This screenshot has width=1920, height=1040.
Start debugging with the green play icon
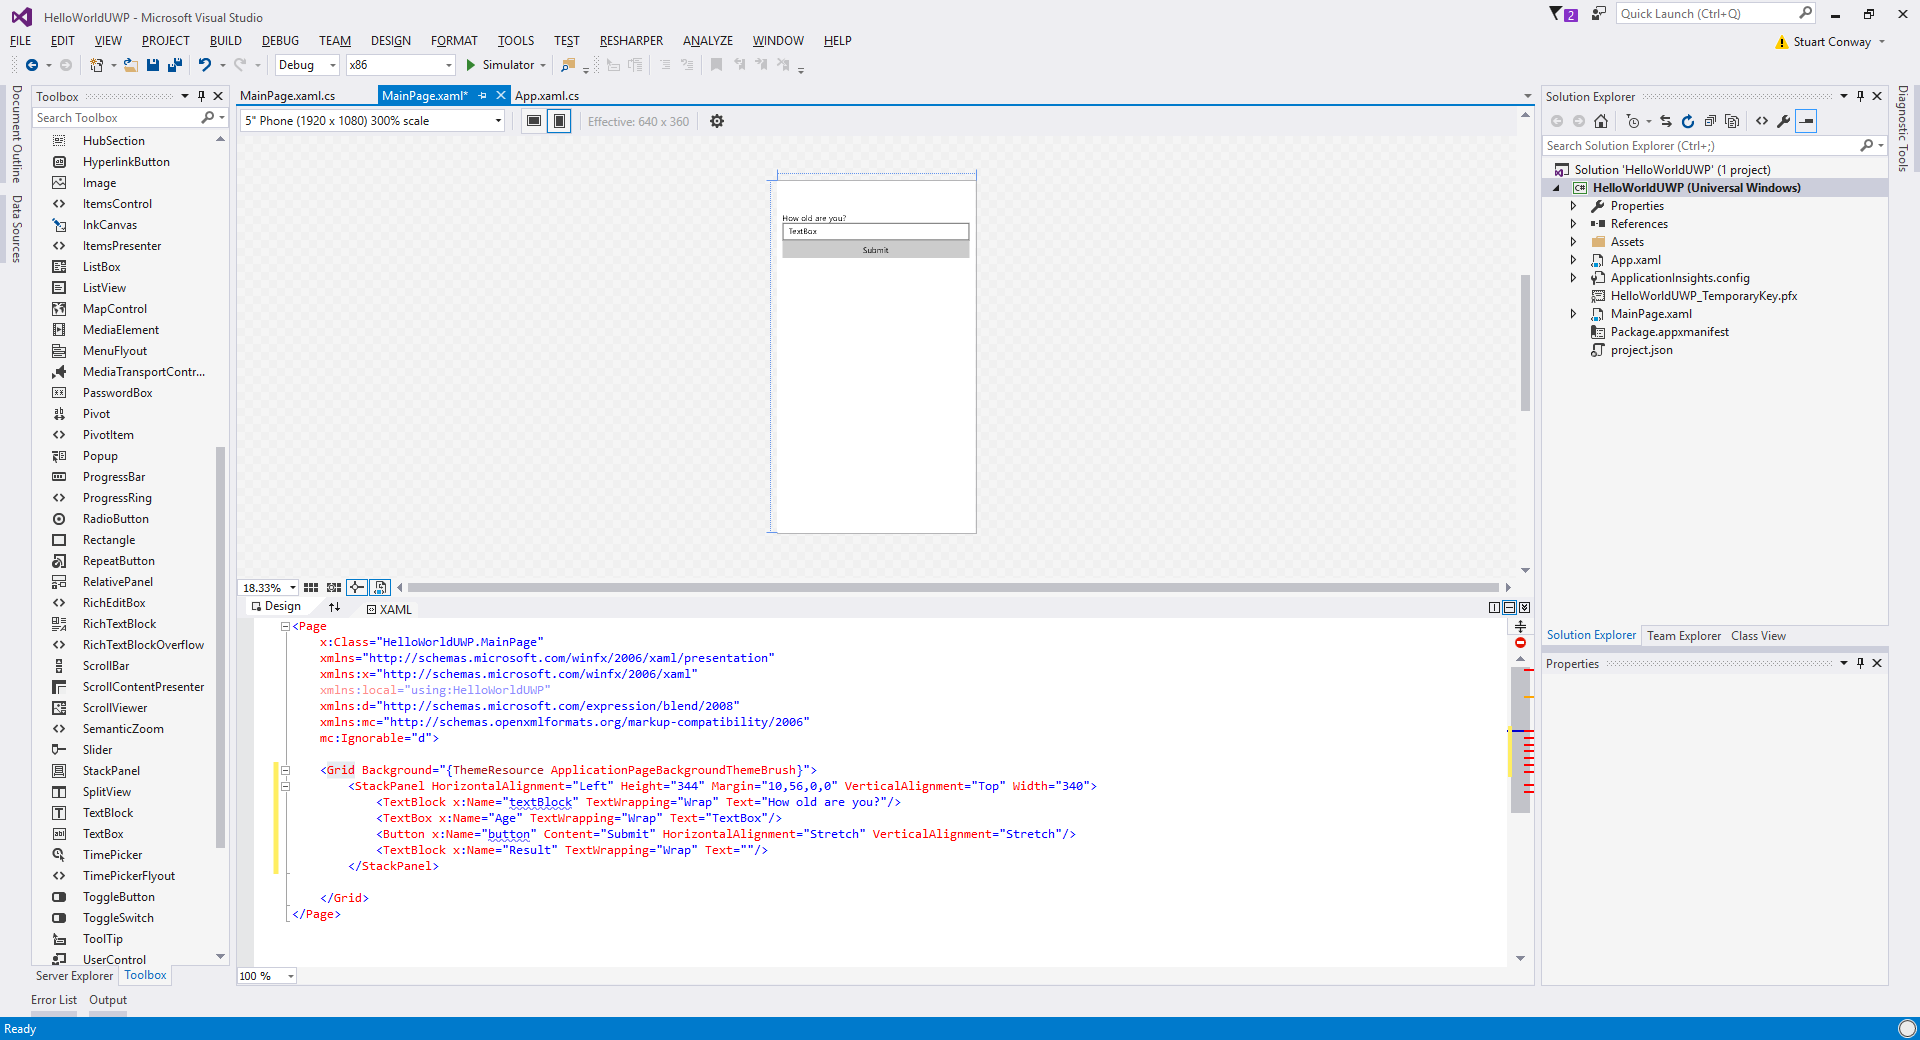470,65
